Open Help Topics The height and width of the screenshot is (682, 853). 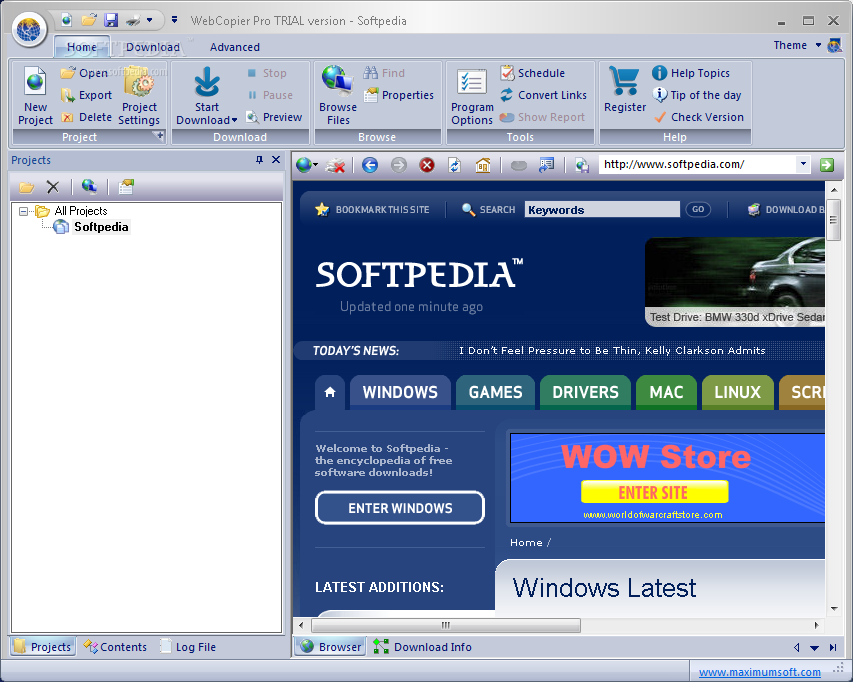[691, 73]
